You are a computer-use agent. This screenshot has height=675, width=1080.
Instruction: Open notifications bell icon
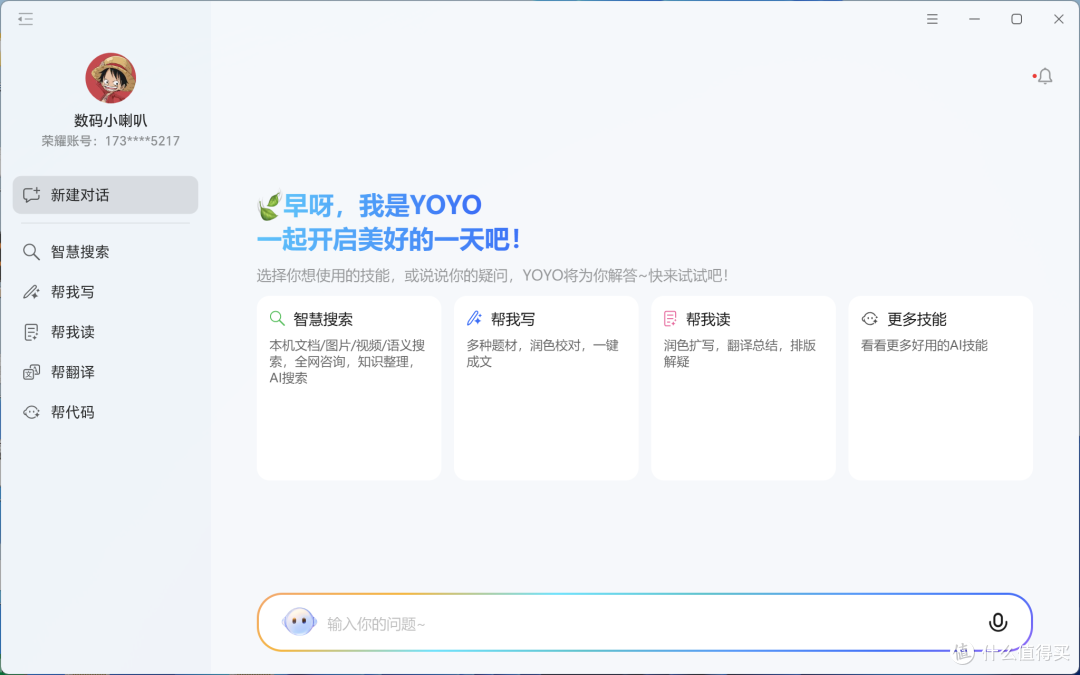click(x=1045, y=76)
